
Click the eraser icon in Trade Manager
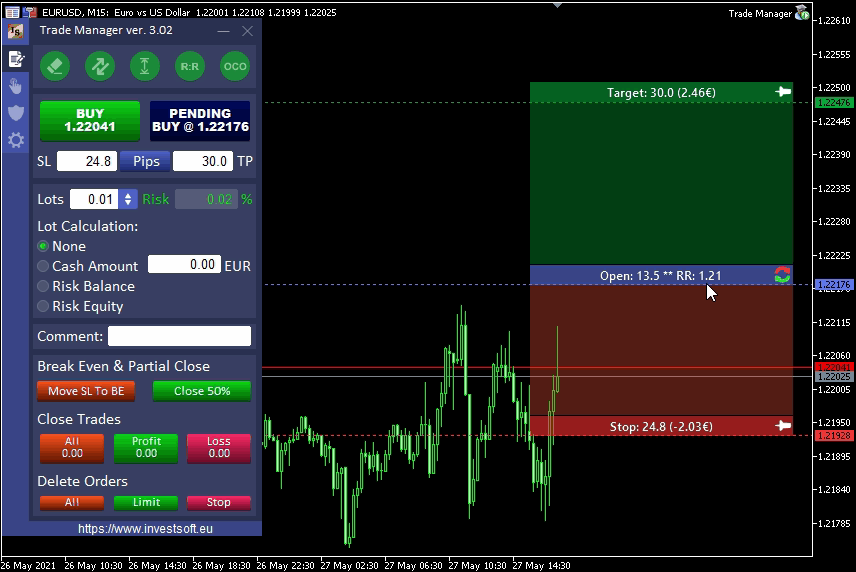(x=54, y=66)
